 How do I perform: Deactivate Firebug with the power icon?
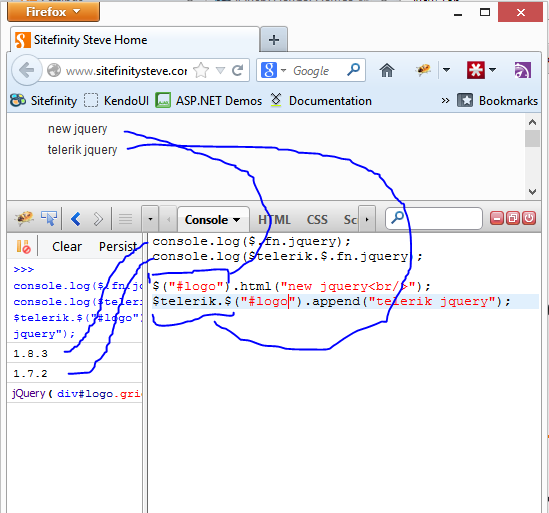[x=529, y=218]
